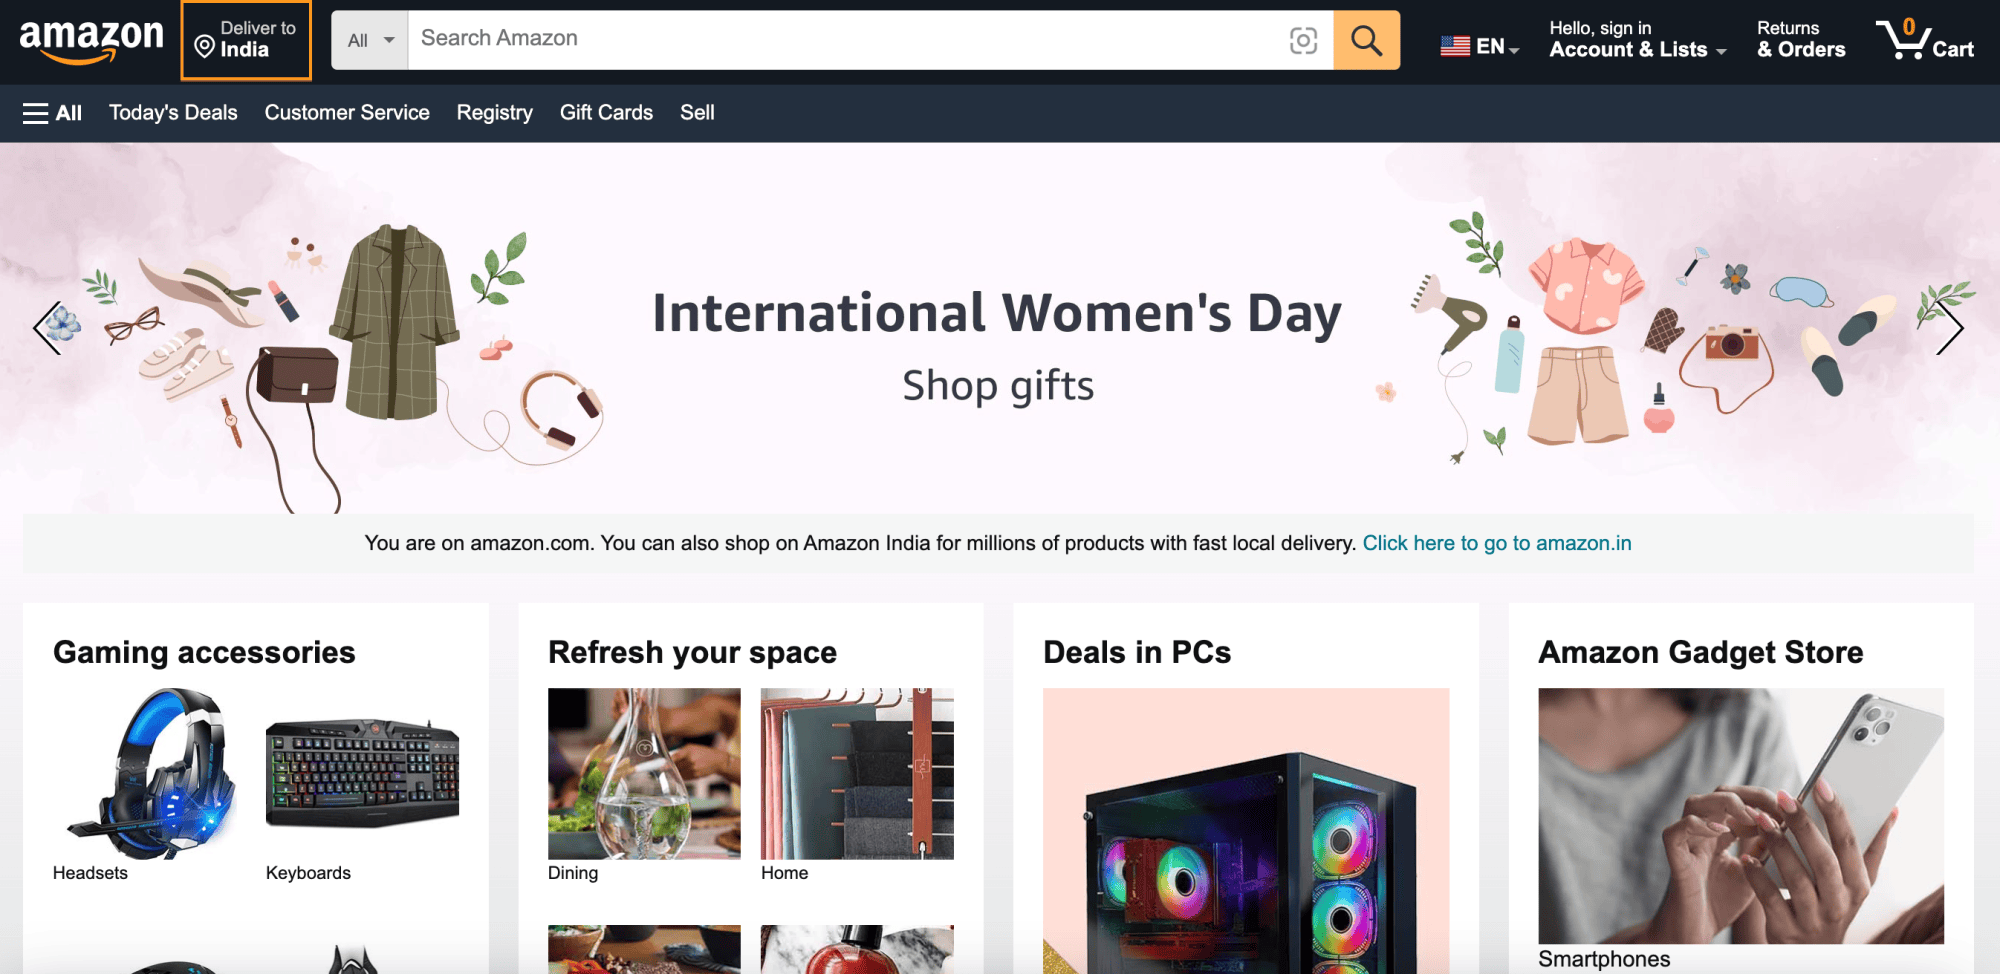Go to Today's Deals
The width and height of the screenshot is (2000, 974).
pos(173,113)
